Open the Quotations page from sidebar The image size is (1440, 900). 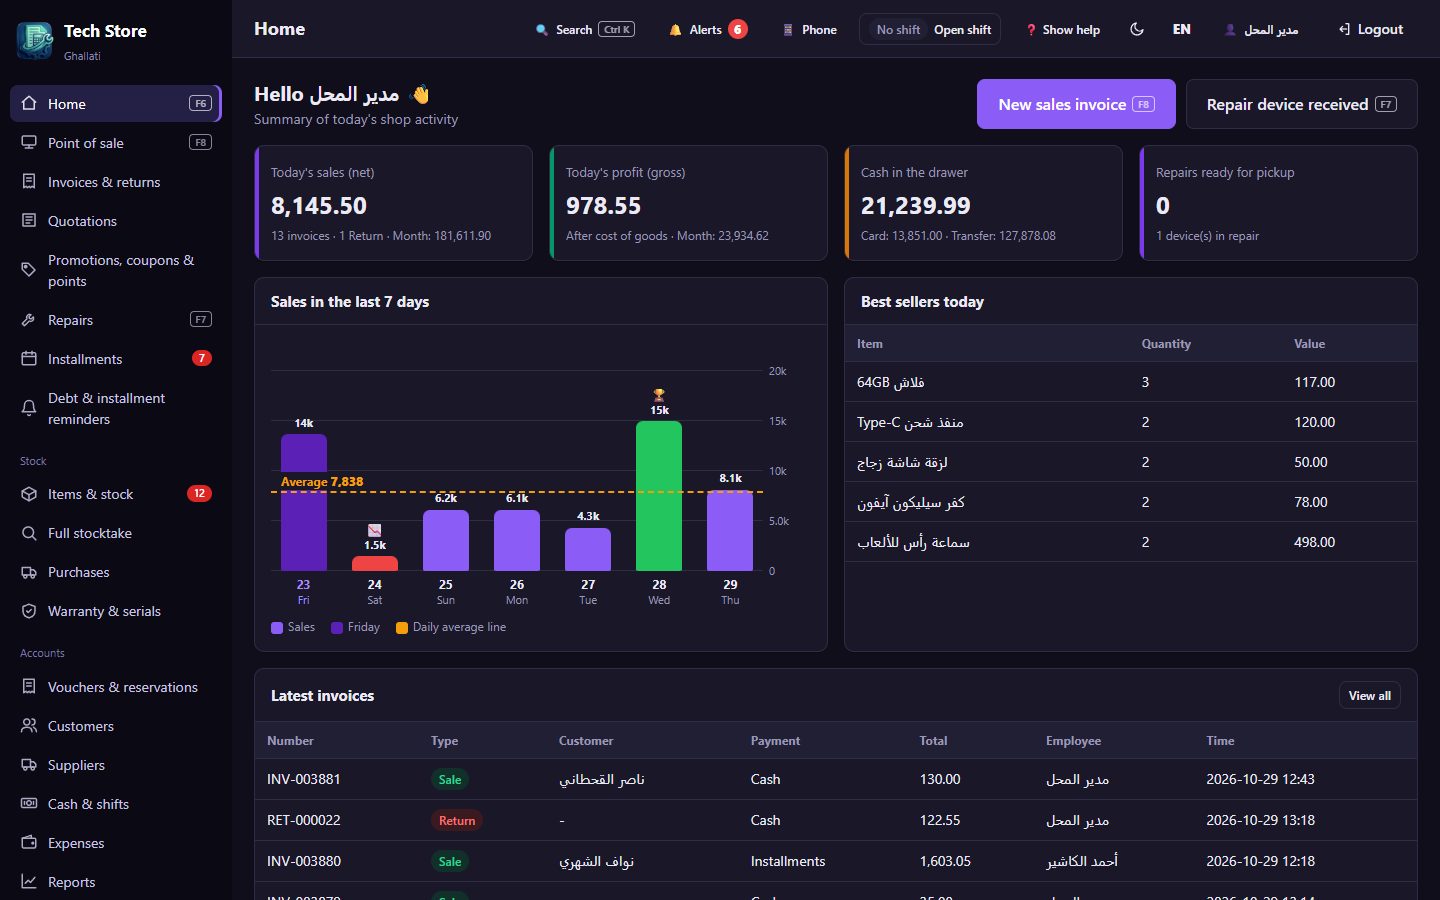tap(116, 221)
